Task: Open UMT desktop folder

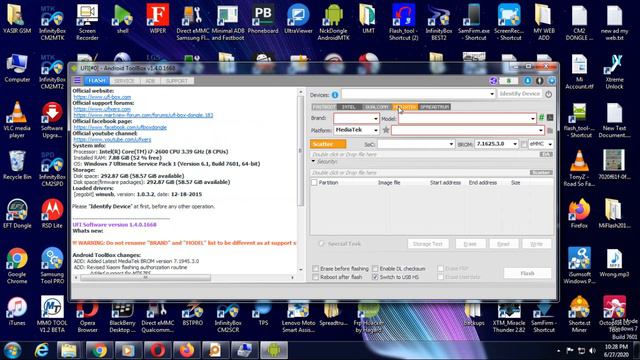Action: point(368,19)
